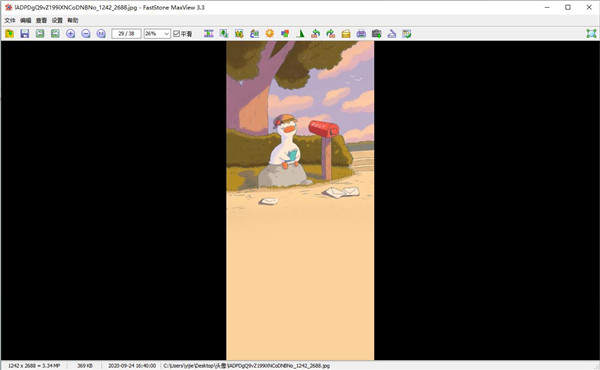
Task: Click the '1242 x 2688' dimensions in the status bar
Action: [34, 366]
